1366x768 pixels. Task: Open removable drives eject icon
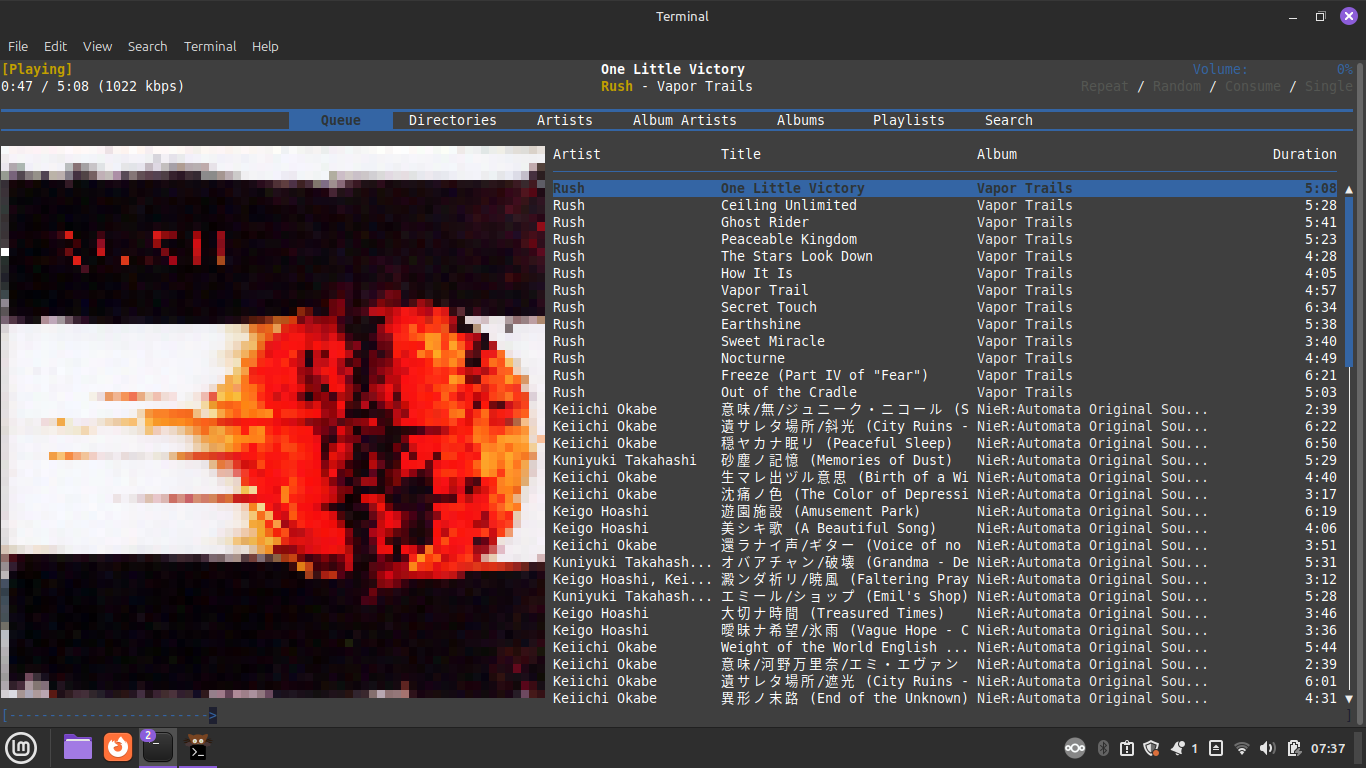tap(1216, 748)
